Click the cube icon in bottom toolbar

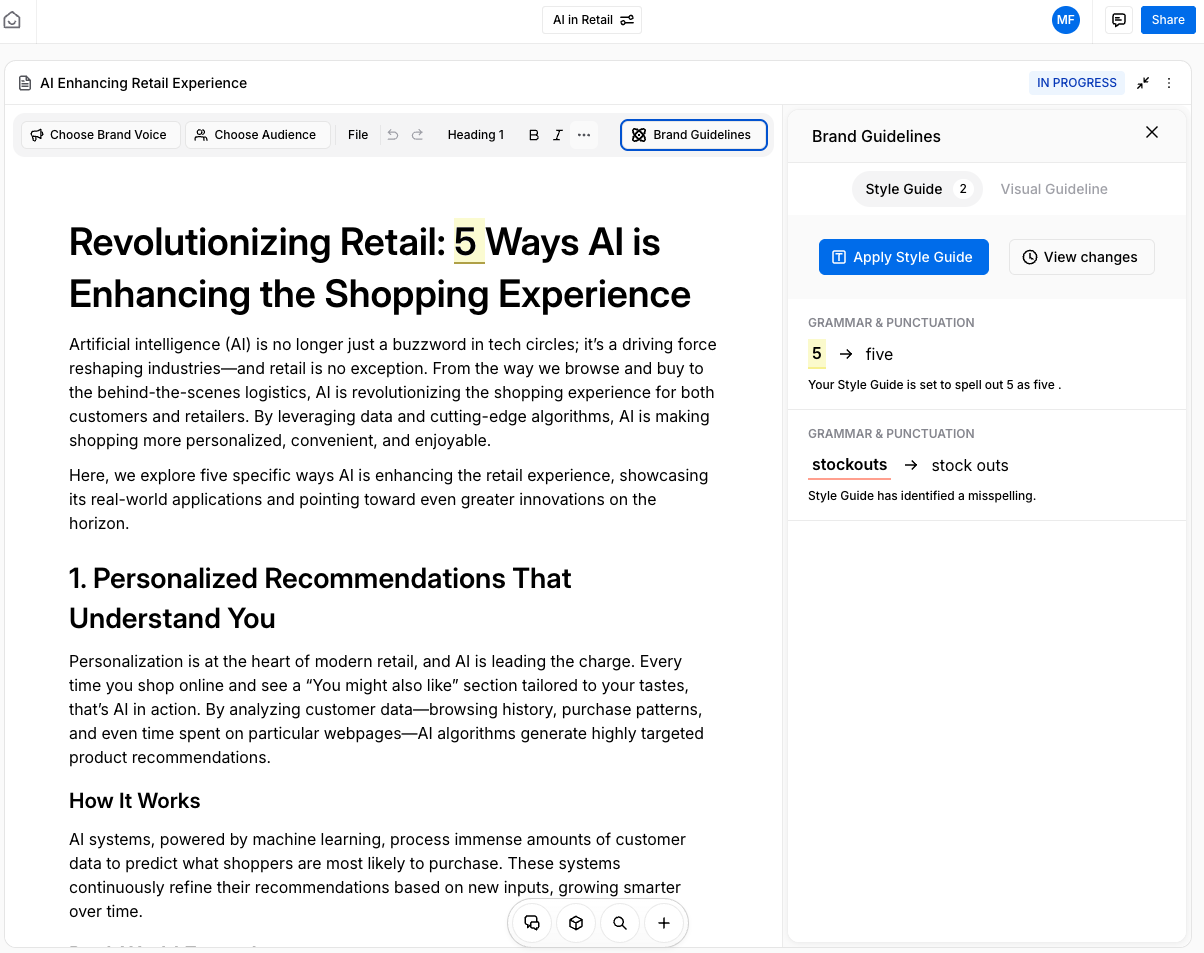(576, 923)
